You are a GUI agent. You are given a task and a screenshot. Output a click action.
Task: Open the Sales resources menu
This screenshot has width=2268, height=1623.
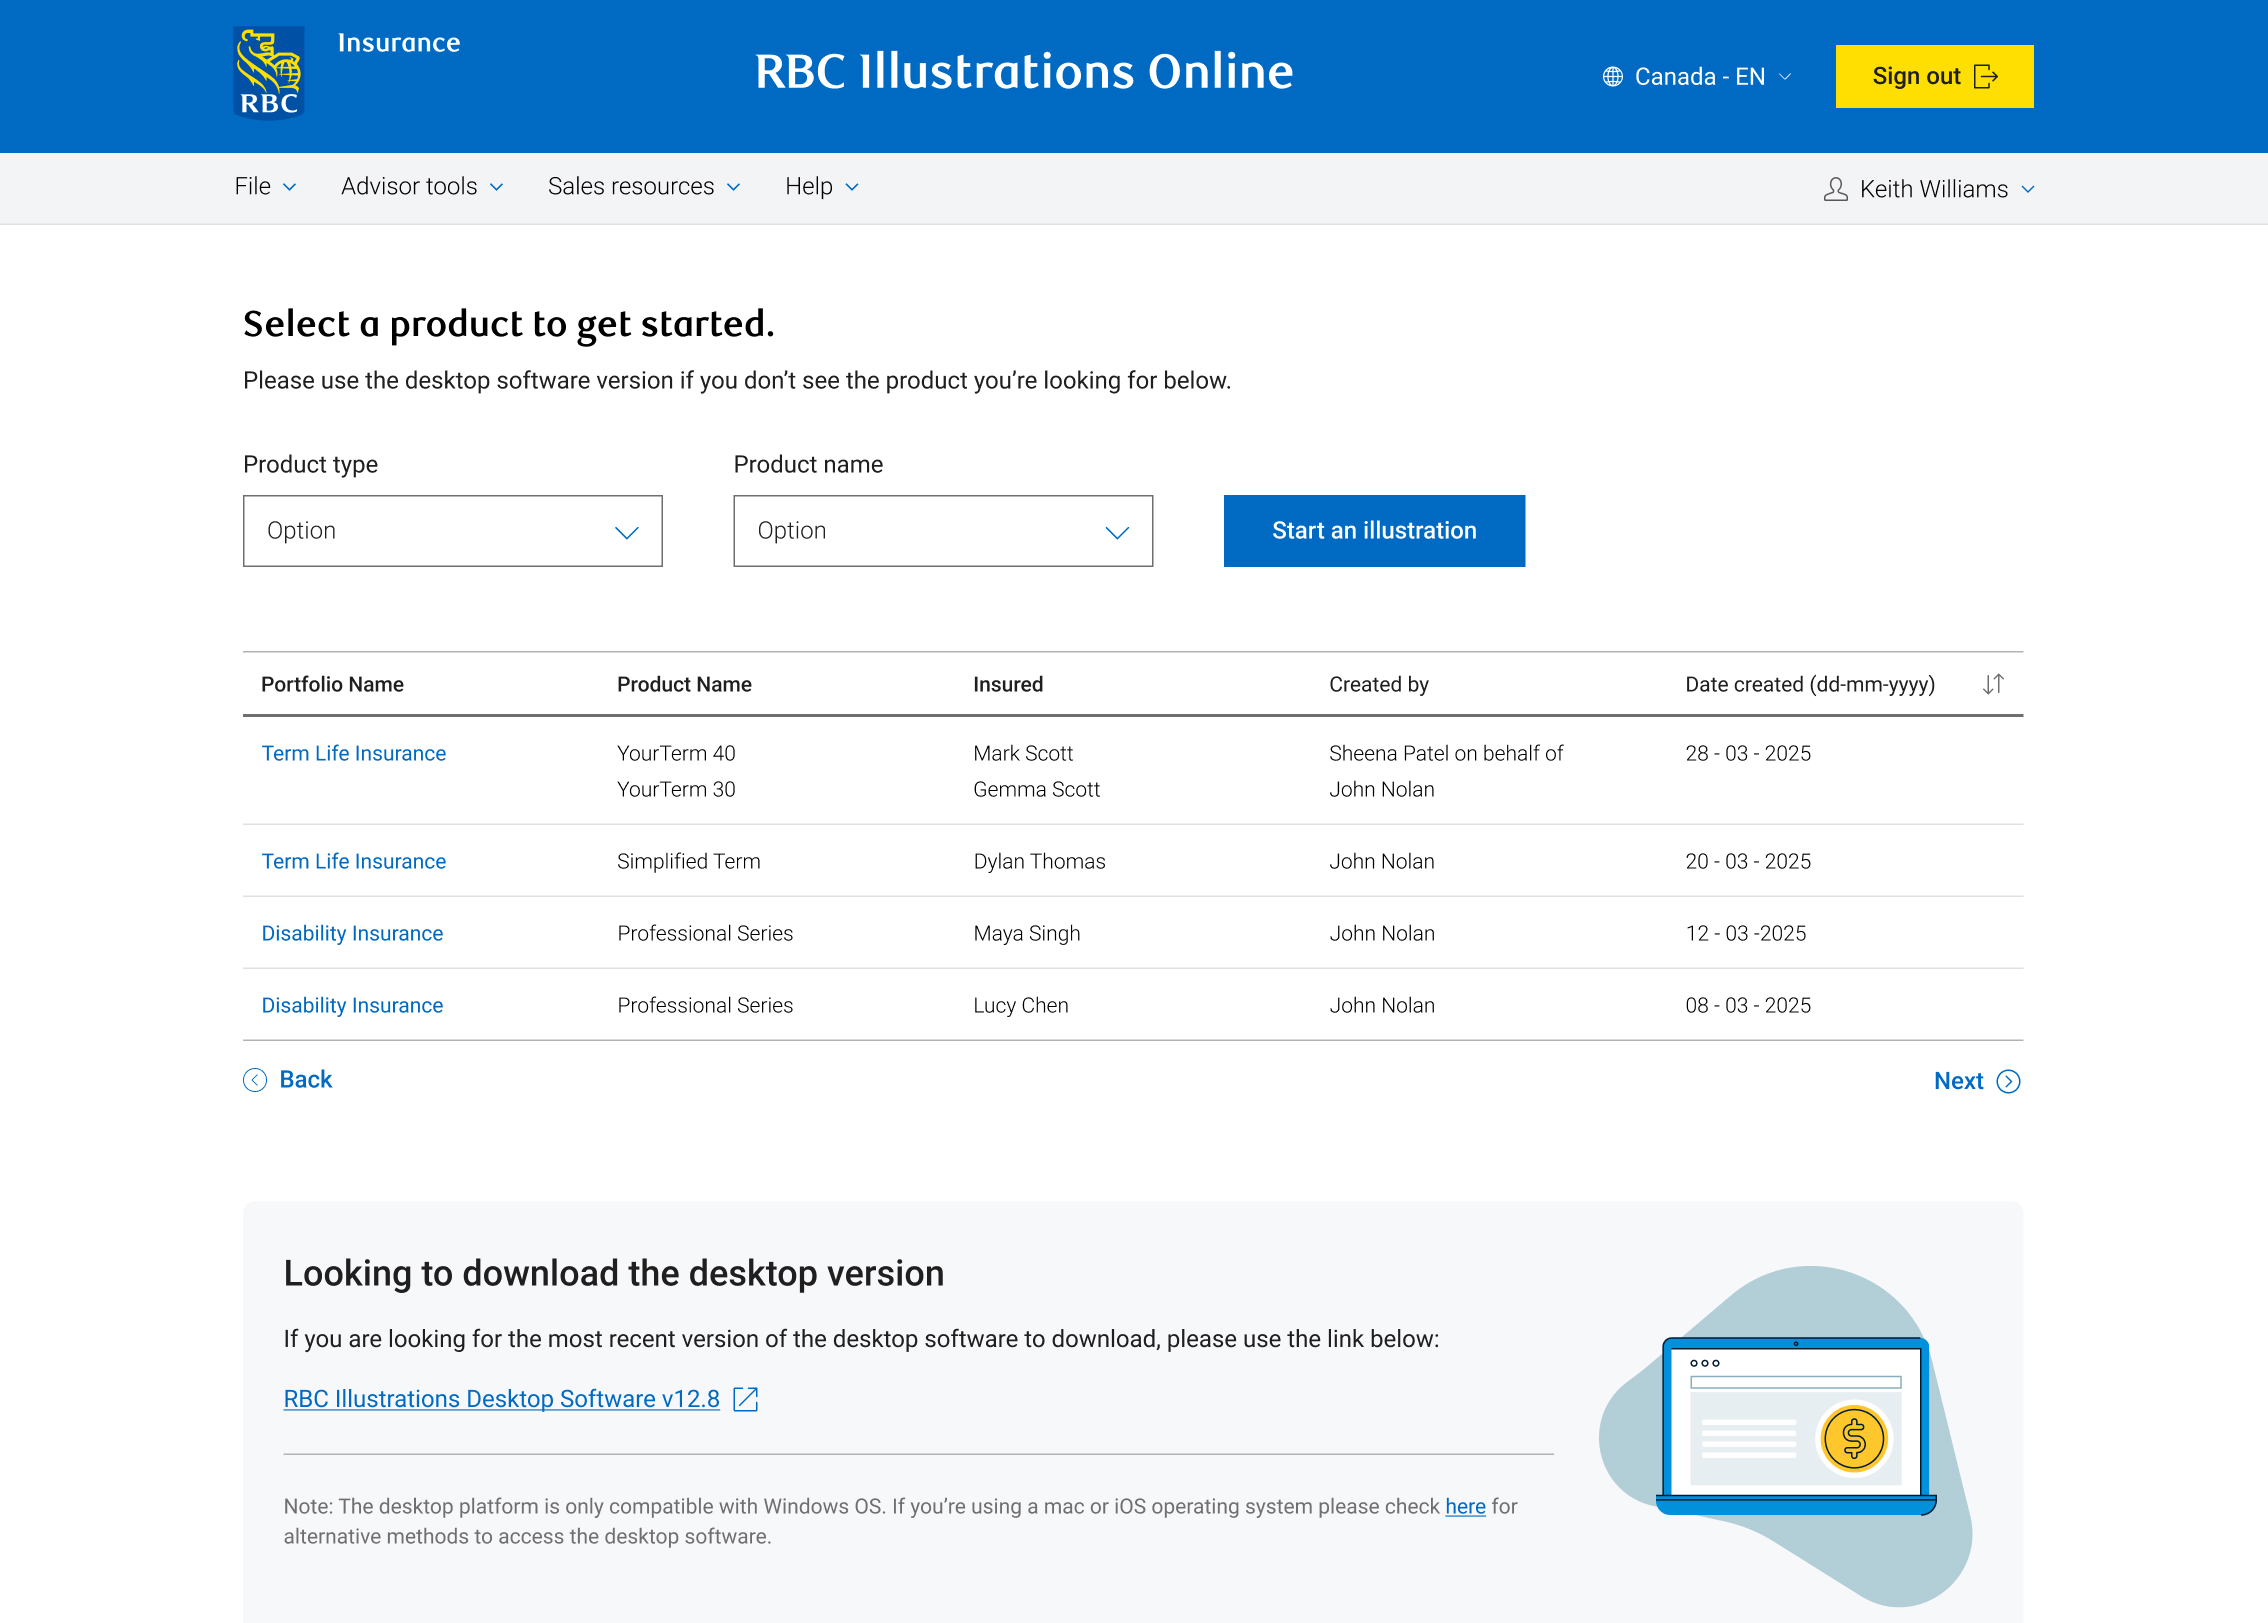pyautogui.click(x=643, y=187)
